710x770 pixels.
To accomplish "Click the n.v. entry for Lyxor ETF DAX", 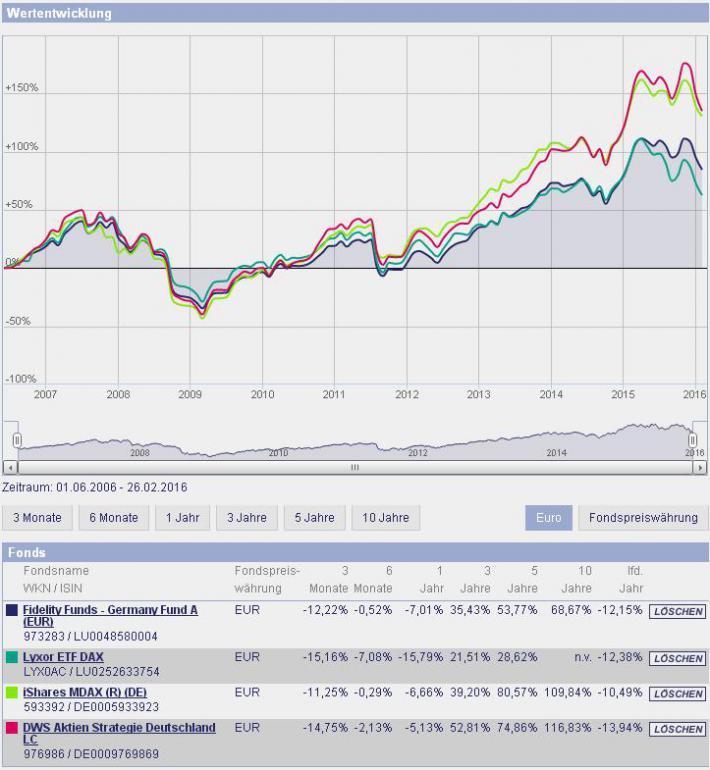I will [582, 657].
